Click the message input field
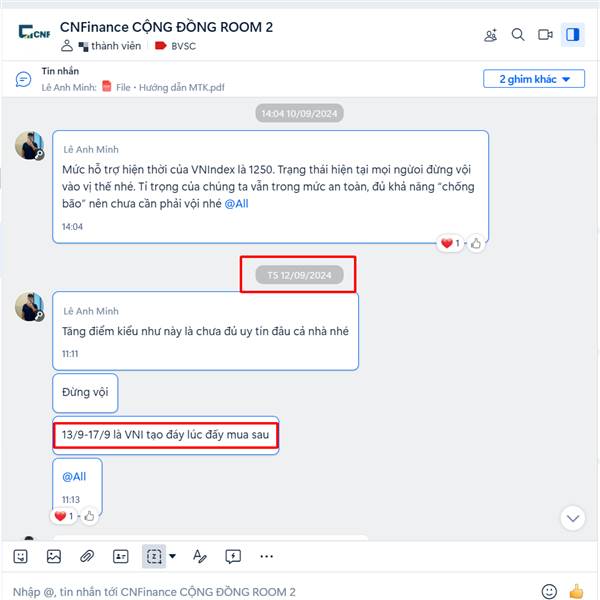 (268, 591)
